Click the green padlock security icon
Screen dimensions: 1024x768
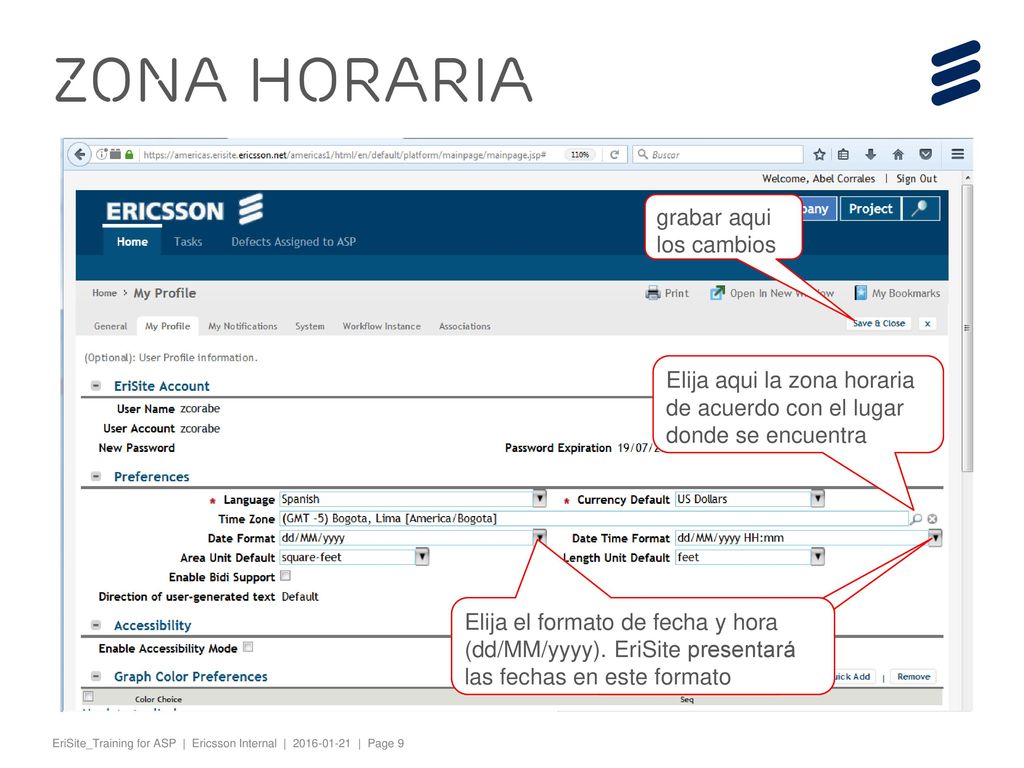pyautogui.click(x=129, y=155)
